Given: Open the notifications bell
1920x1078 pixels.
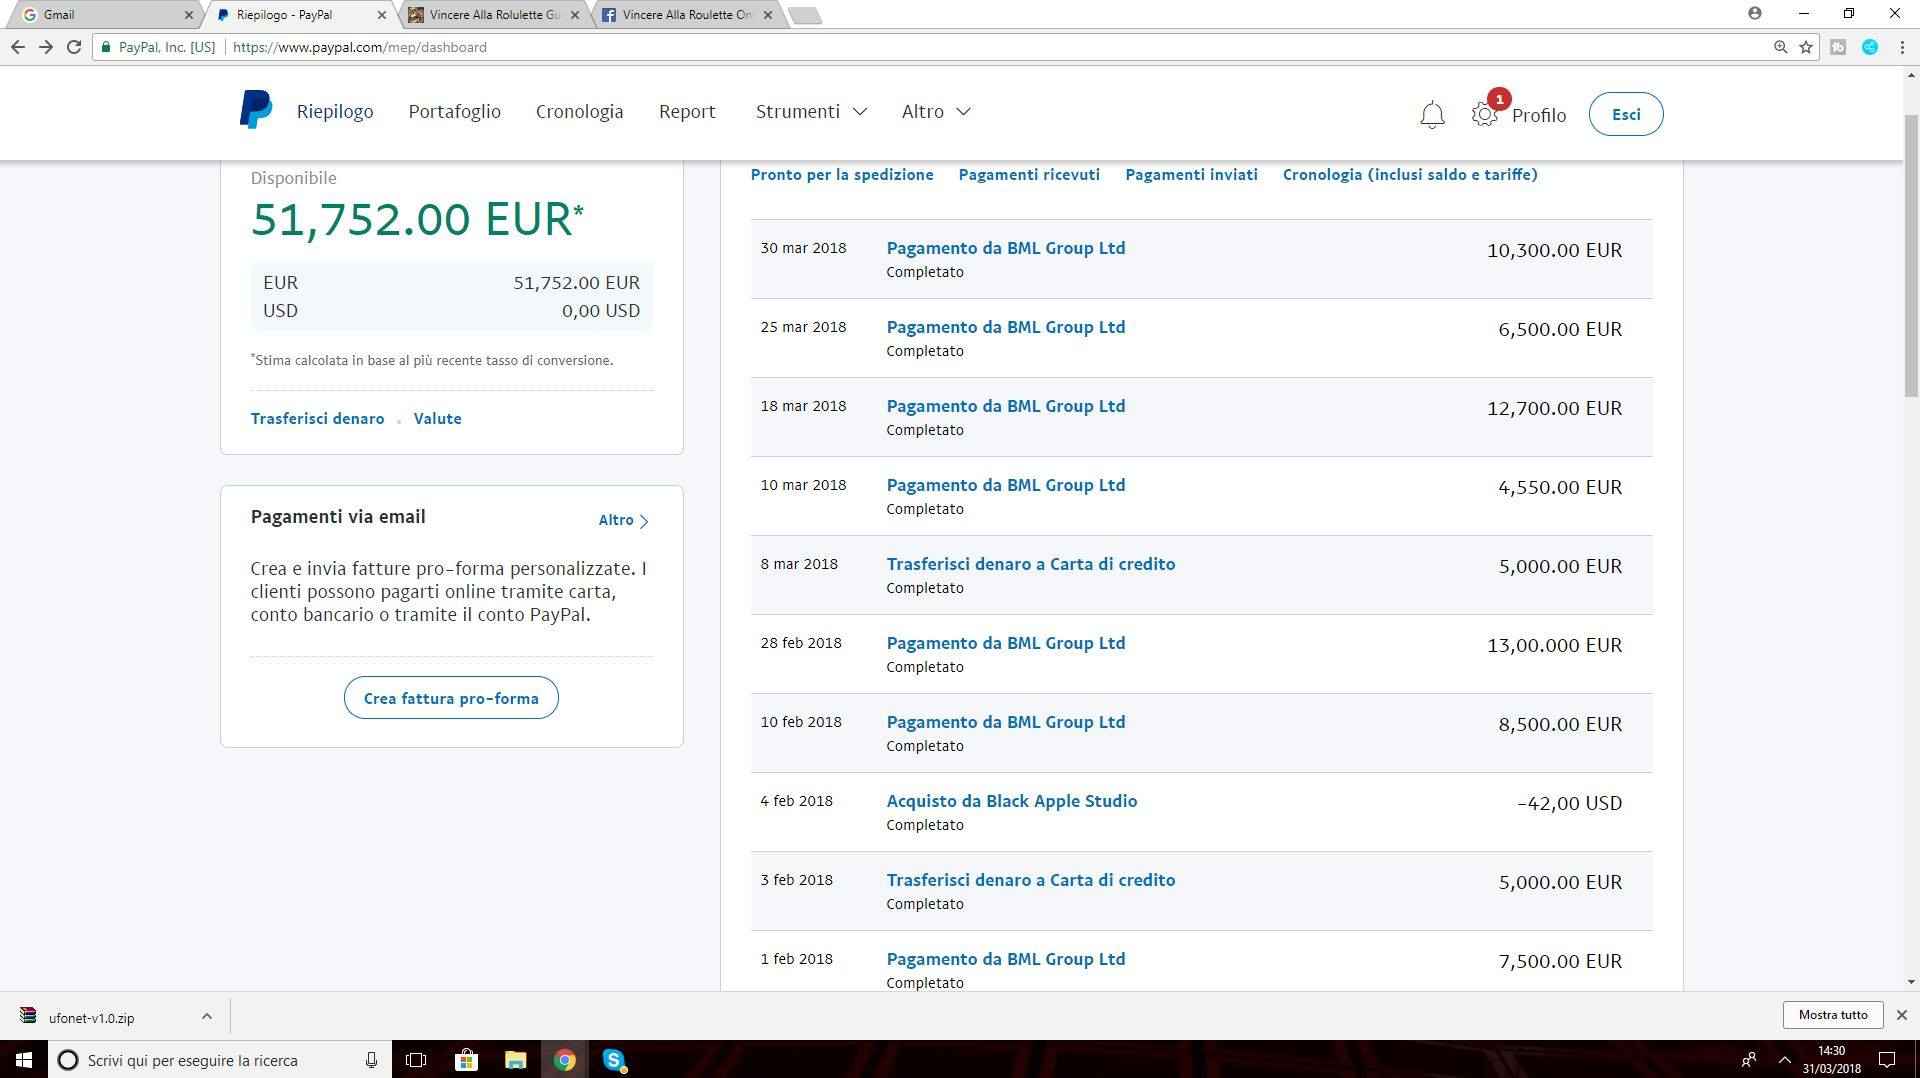Looking at the screenshot, I should coord(1432,115).
